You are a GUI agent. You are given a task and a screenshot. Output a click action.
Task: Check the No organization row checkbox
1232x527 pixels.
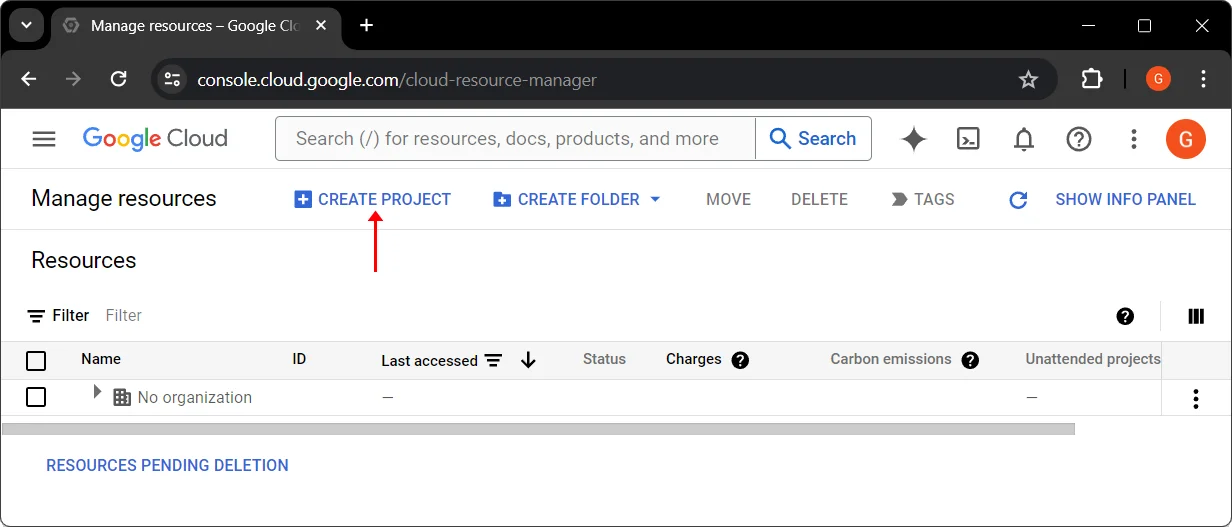coord(36,398)
